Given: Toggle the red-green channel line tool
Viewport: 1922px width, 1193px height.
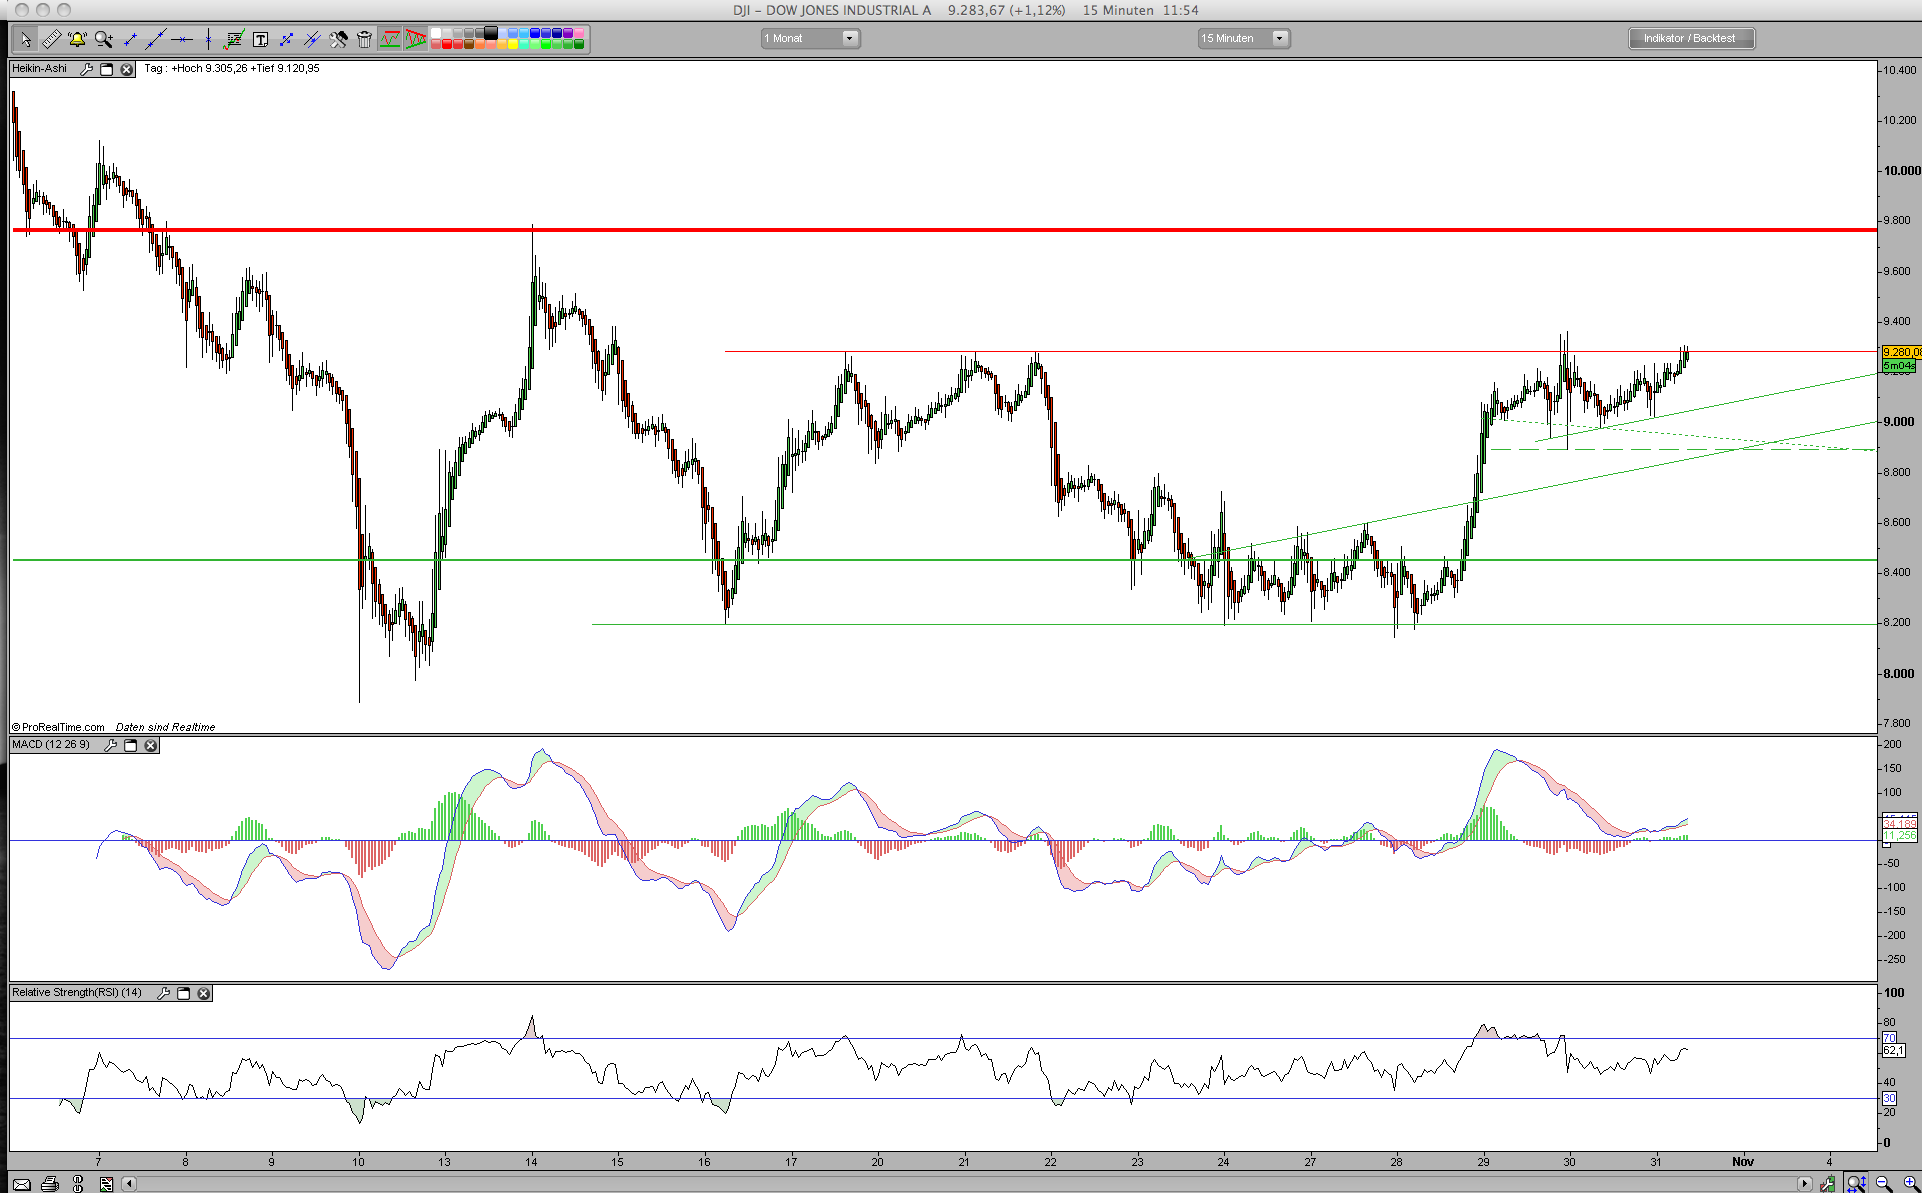Looking at the screenshot, I should 390,40.
